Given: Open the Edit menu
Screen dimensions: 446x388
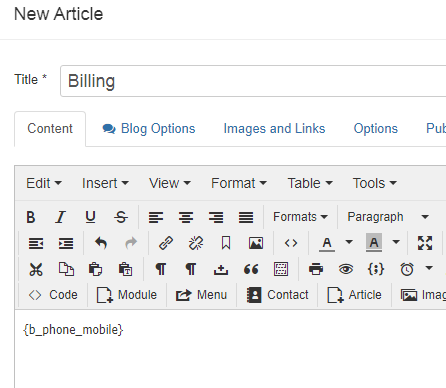Looking at the screenshot, I should (44, 183).
